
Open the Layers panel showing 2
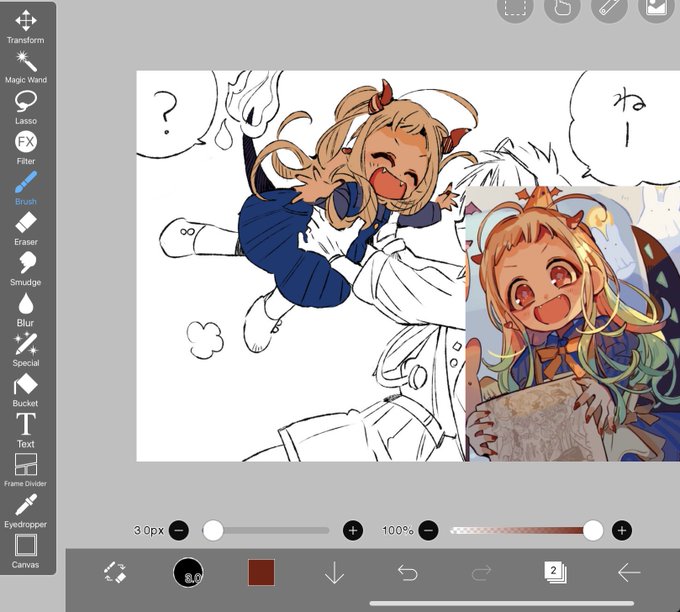click(x=555, y=573)
